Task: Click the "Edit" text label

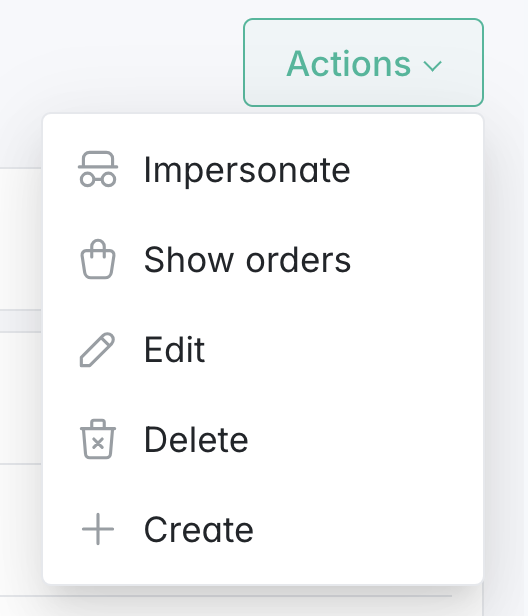Action: point(174,349)
